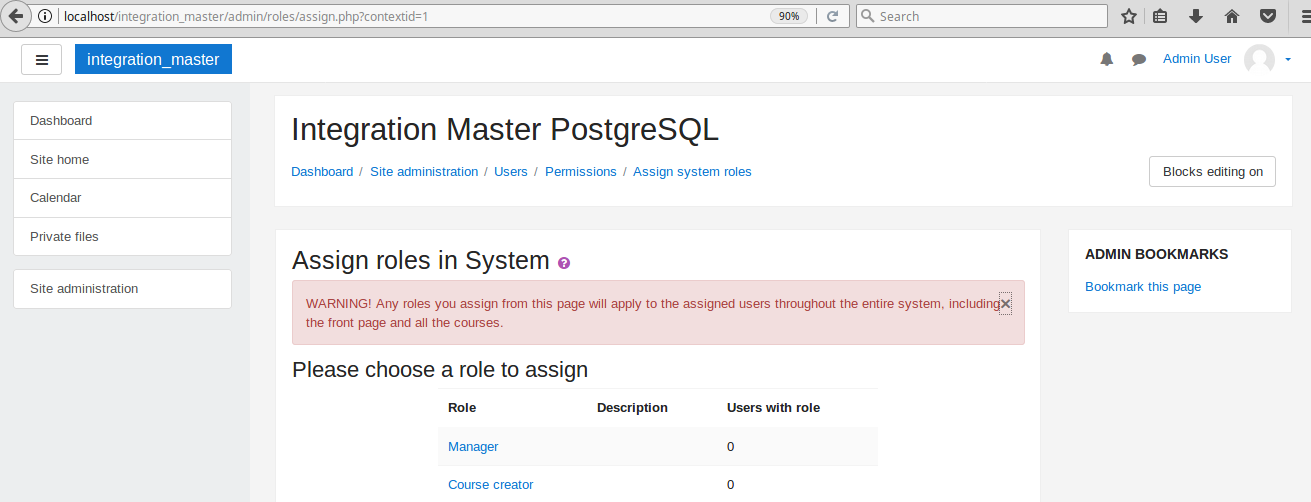Click the Site administration breadcrumb link
Viewport: 1311px width, 502px height.
[424, 172]
